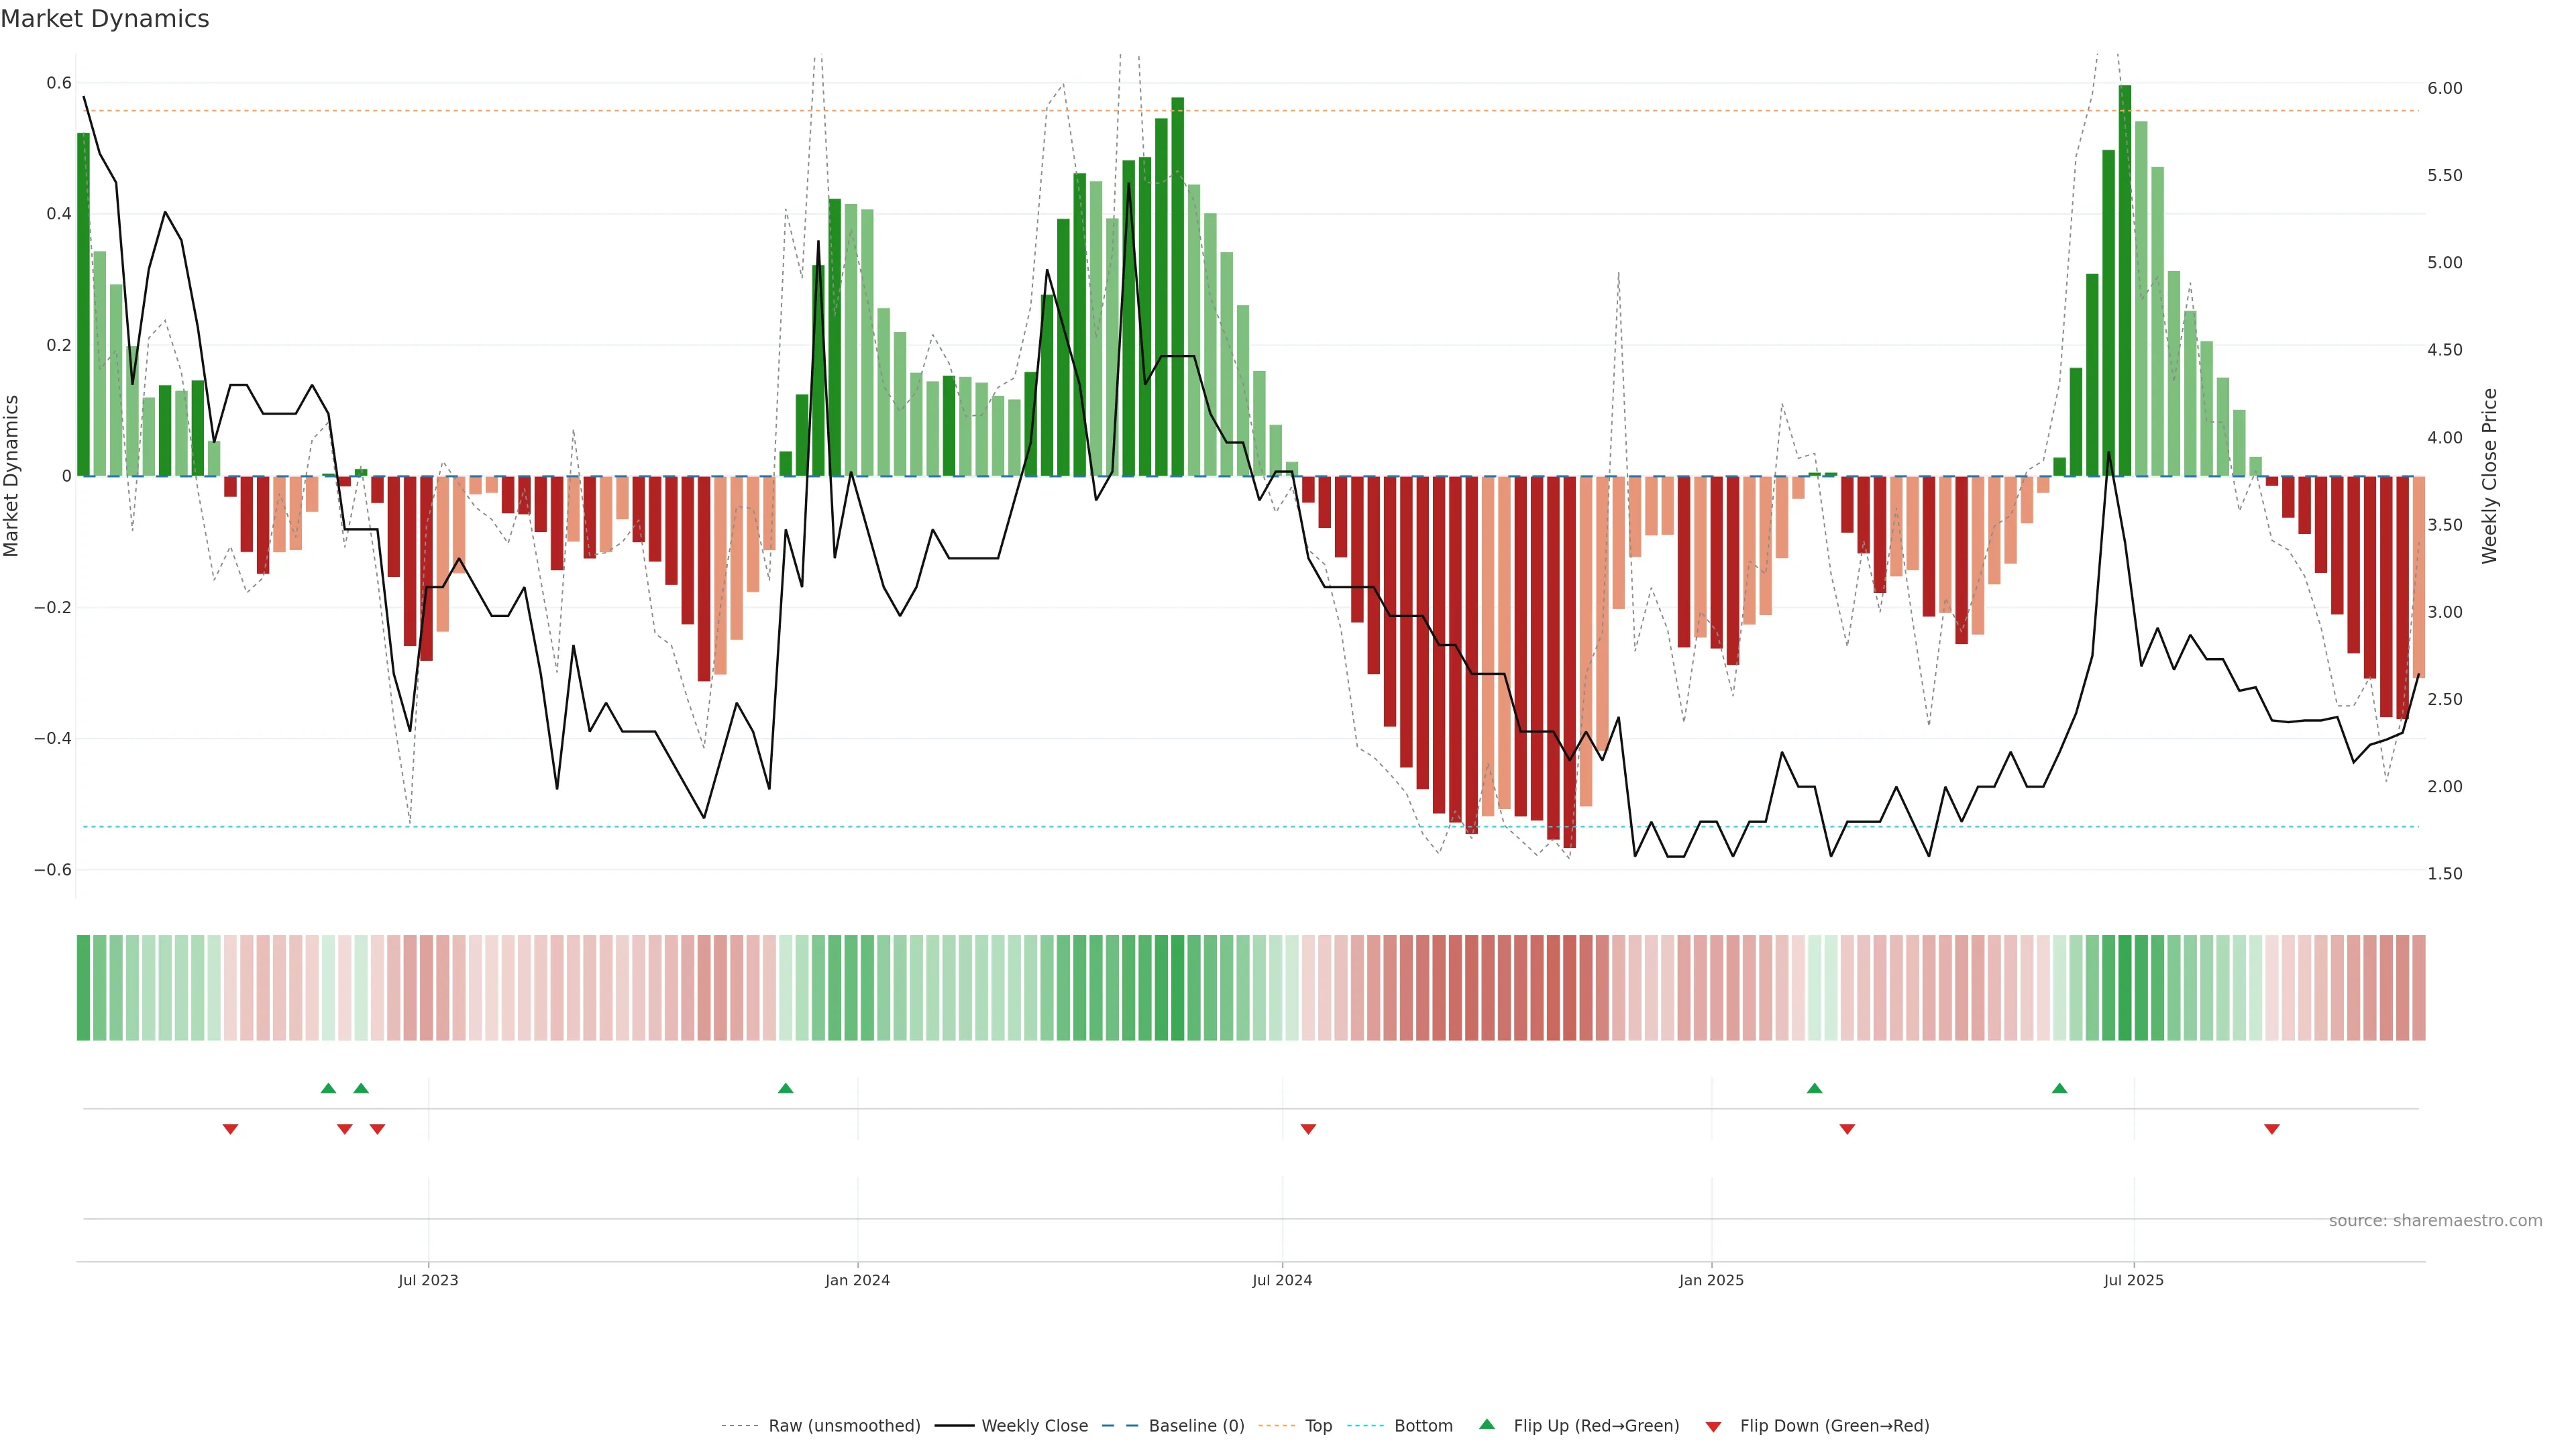Click the Flip Down marker after Jan 2025
This screenshot has height=1449, width=2576.
1847,1129
